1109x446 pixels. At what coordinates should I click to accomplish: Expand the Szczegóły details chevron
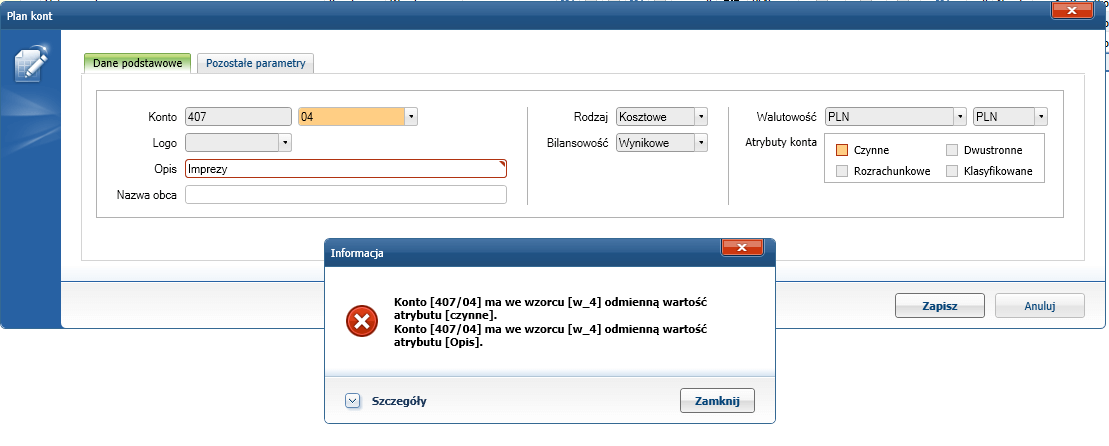(352, 401)
